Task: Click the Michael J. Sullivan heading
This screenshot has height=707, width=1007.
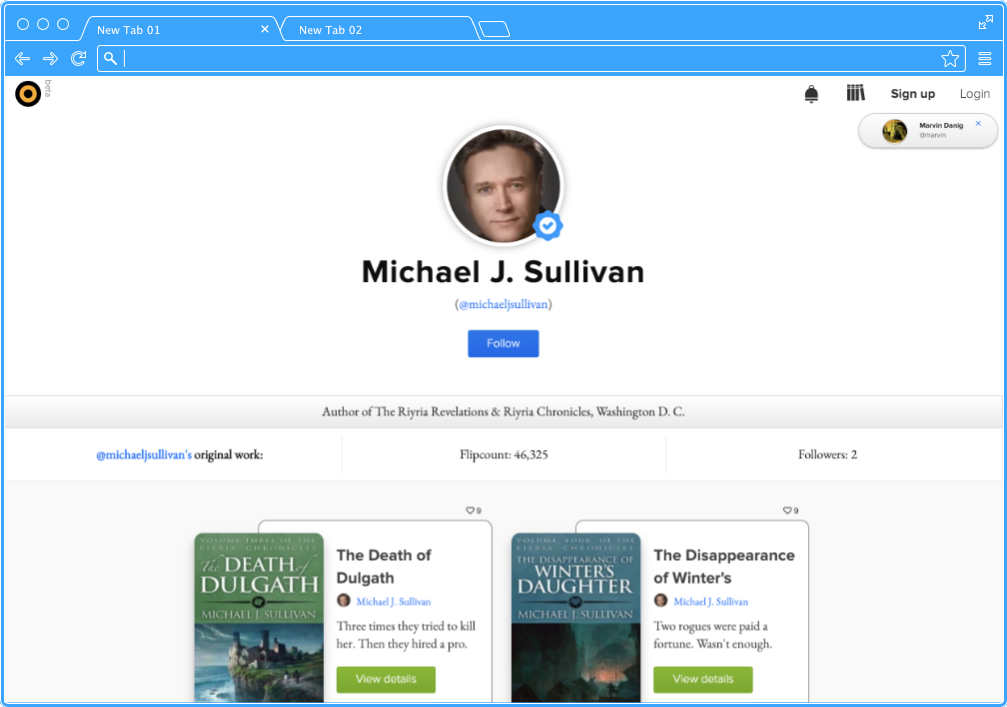Action: pyautogui.click(x=503, y=272)
